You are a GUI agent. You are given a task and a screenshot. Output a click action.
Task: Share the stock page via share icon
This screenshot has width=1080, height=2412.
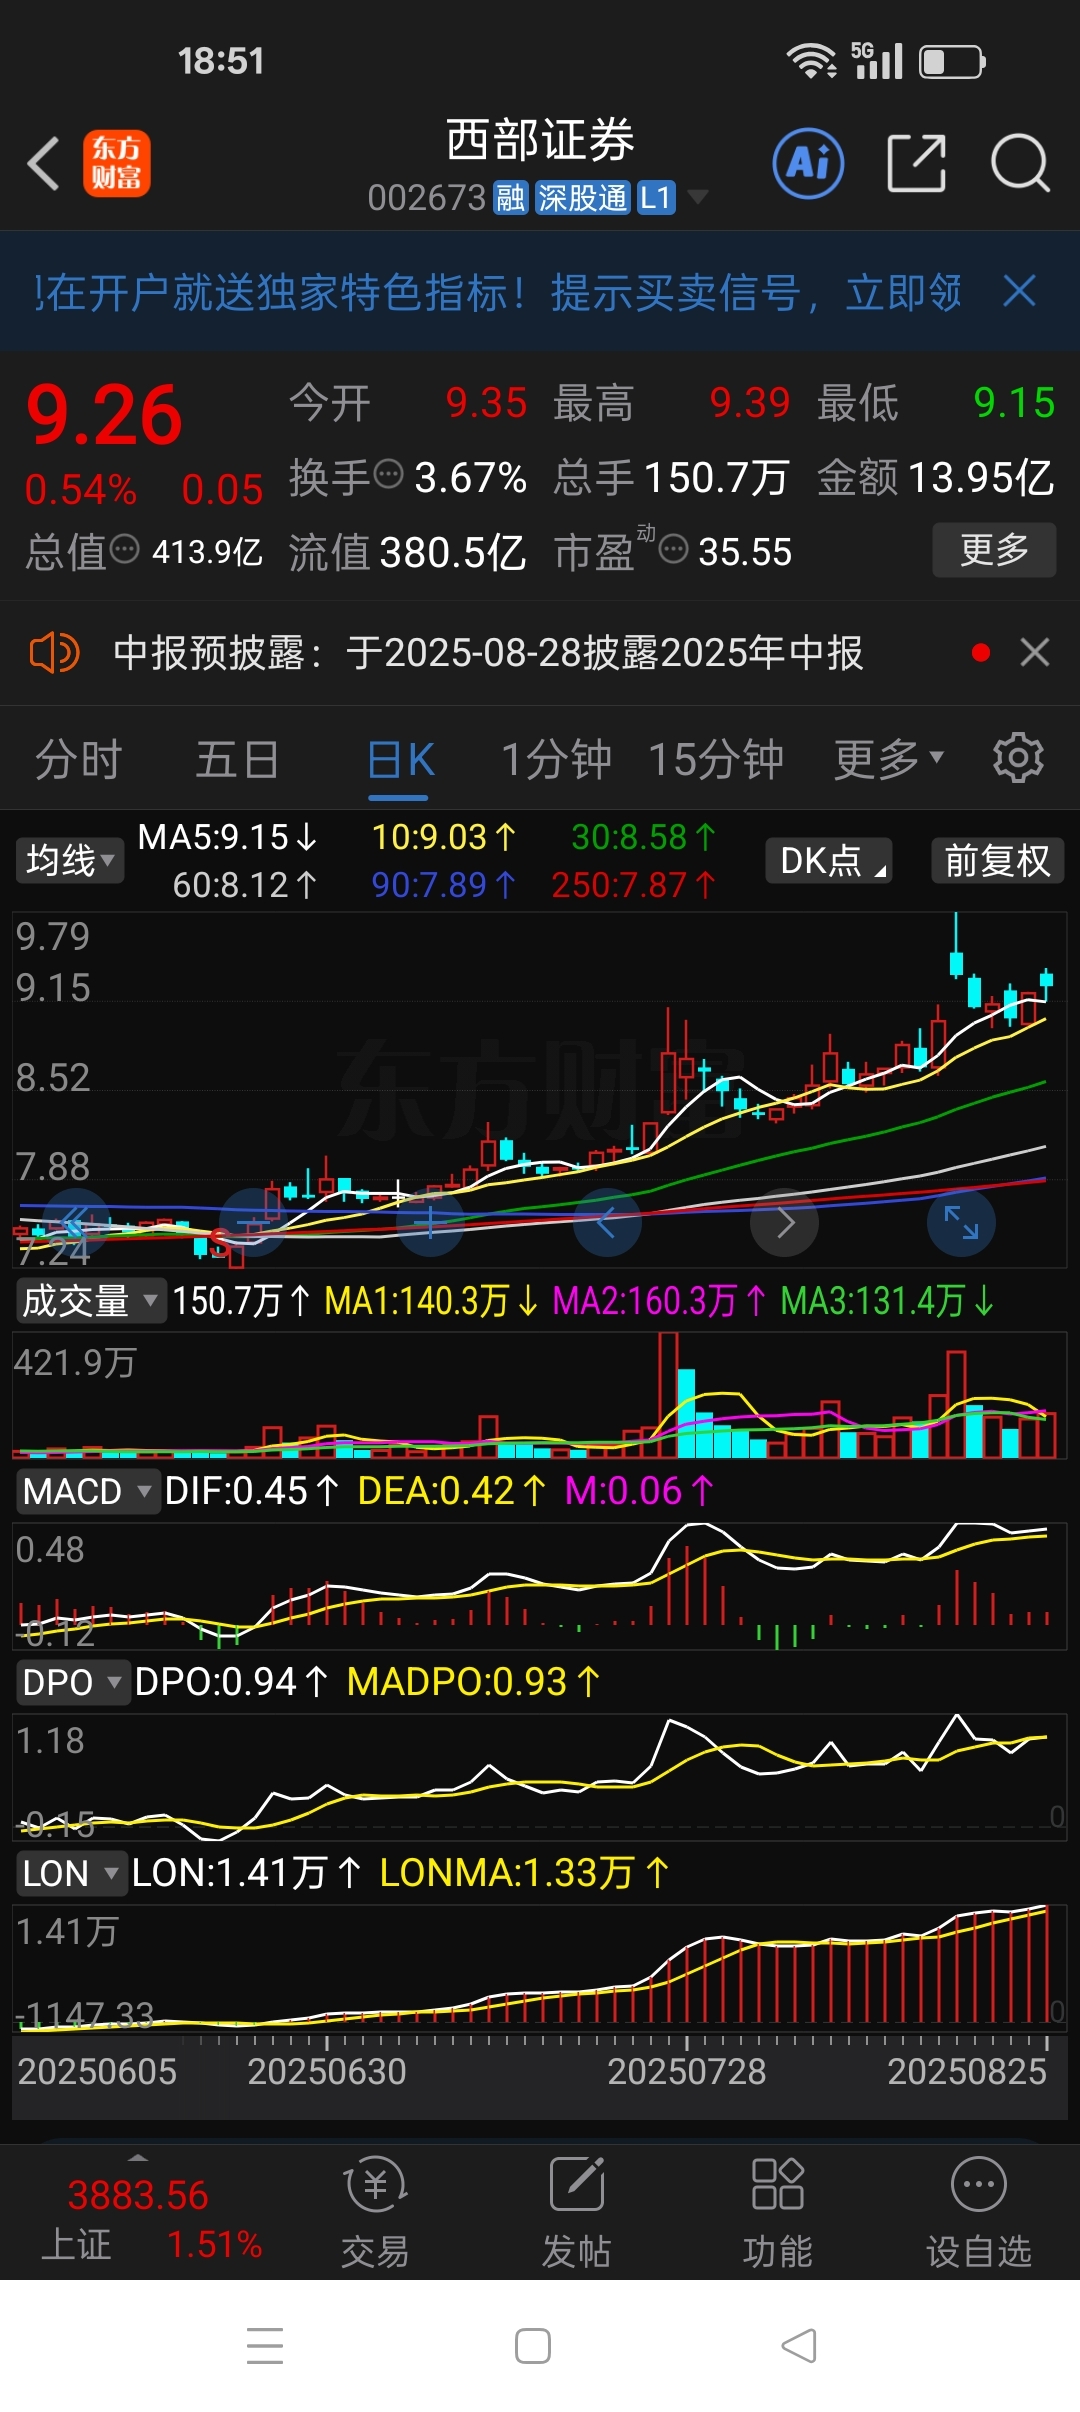(916, 163)
